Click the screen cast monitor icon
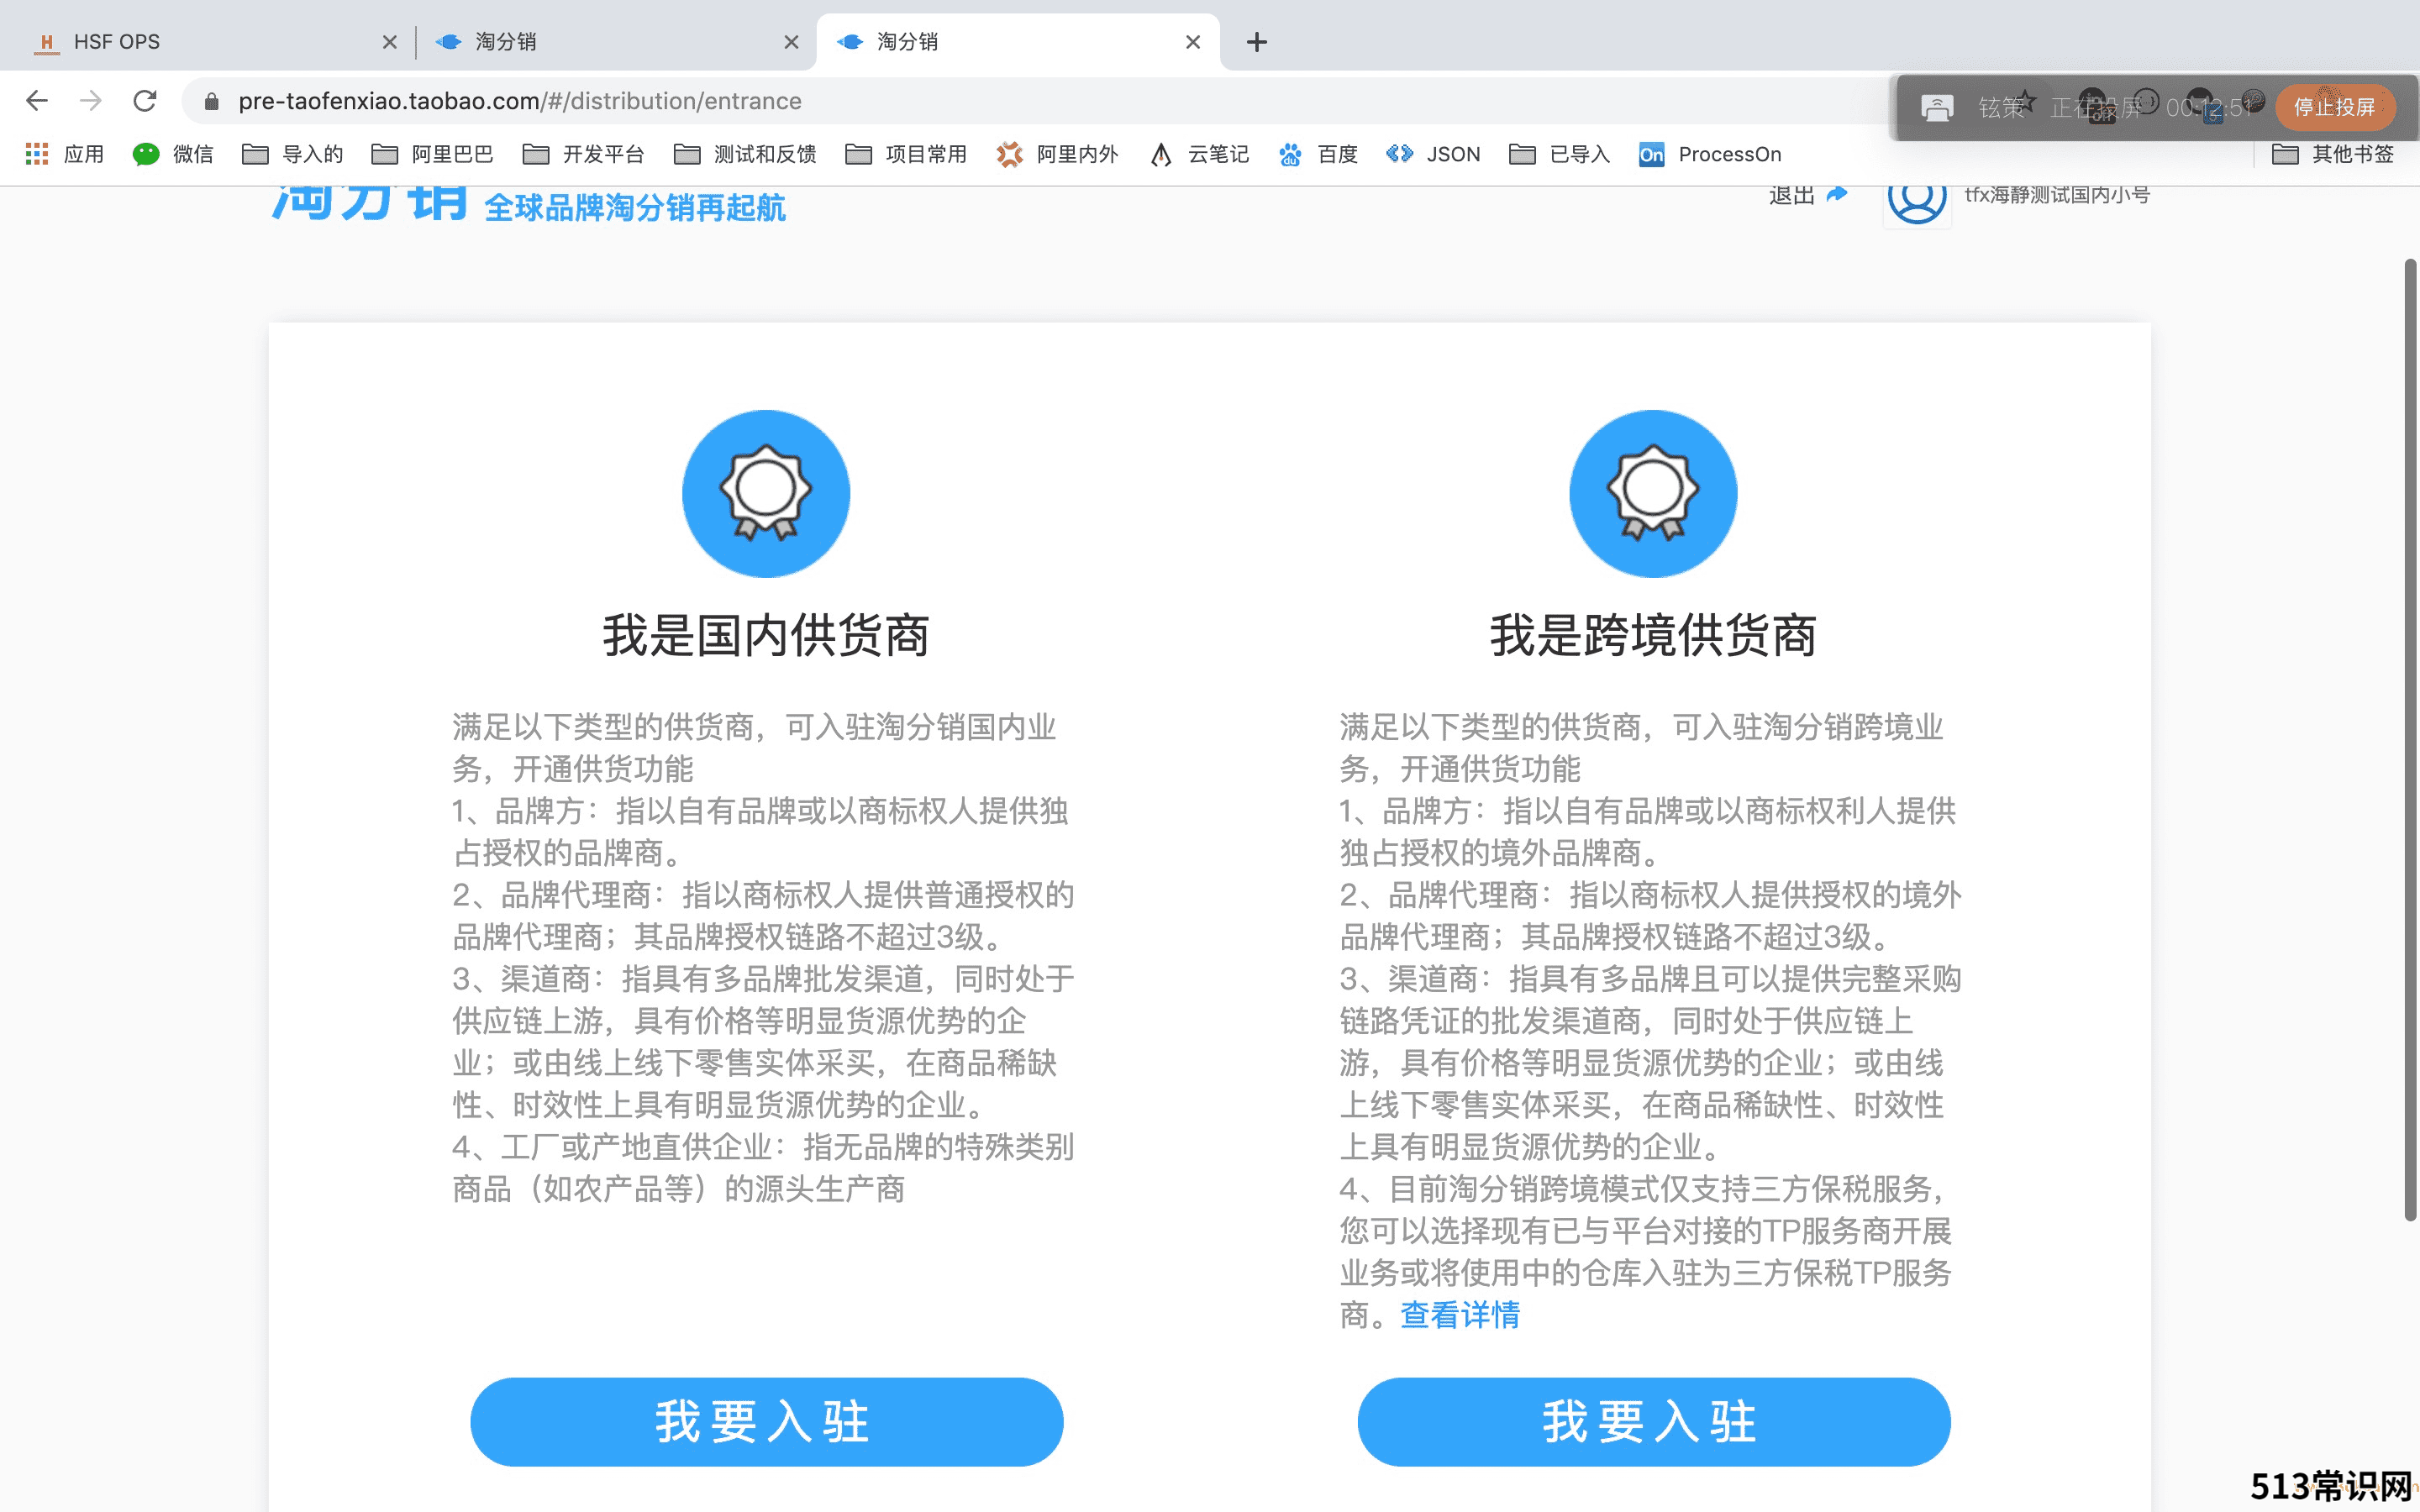Image resolution: width=2420 pixels, height=1512 pixels. click(1937, 107)
